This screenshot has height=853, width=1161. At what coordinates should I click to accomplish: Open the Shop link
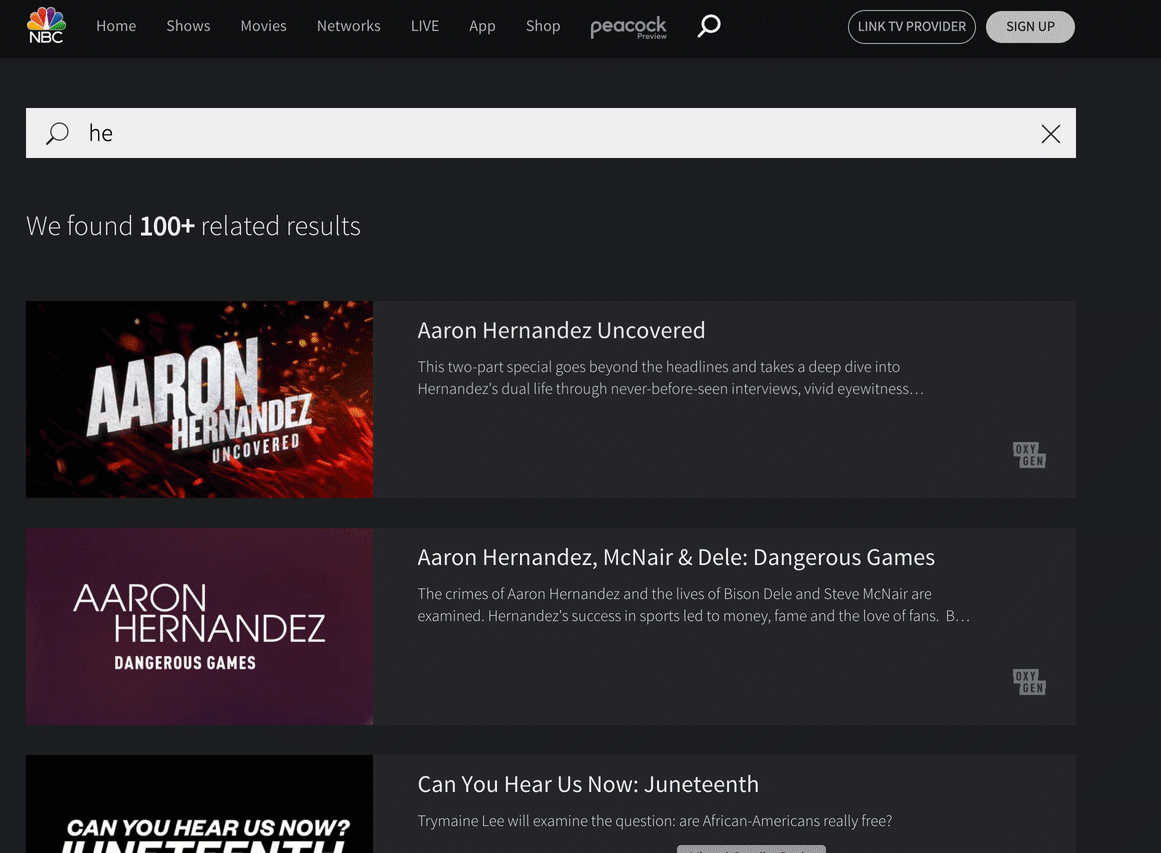(x=543, y=26)
